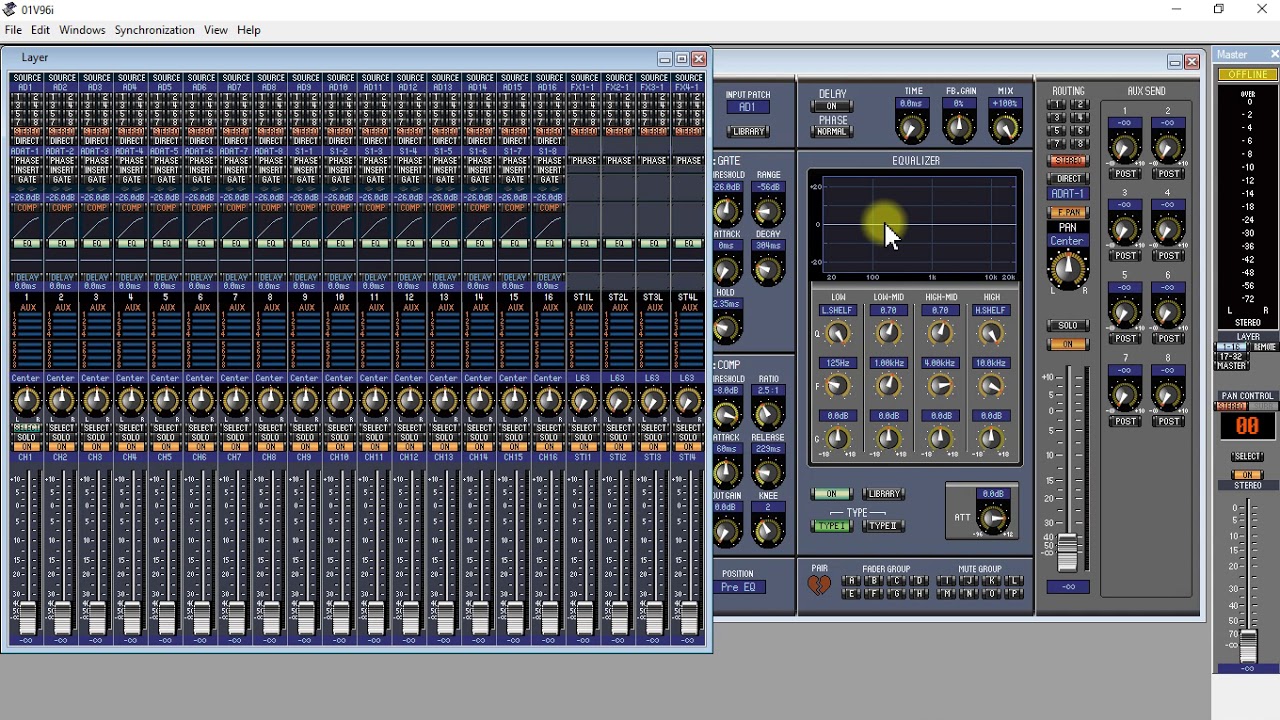Select equalizer TYPE I
The width and height of the screenshot is (1280, 720).
click(832, 527)
